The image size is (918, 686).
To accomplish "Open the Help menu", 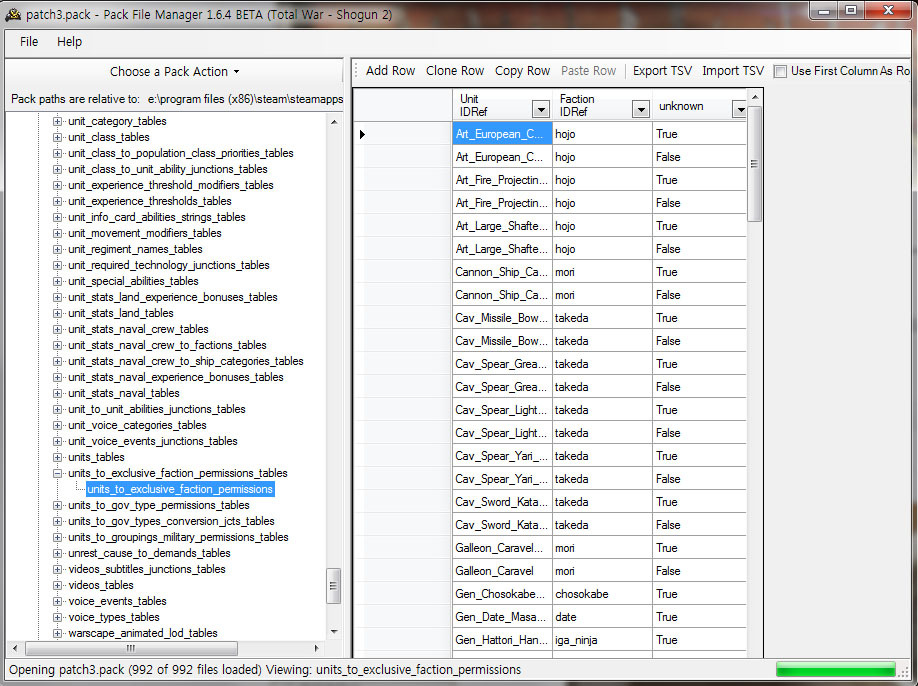I will [x=69, y=42].
